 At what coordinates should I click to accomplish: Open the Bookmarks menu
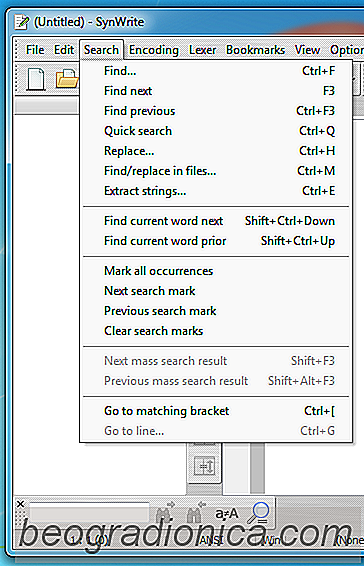tap(255, 50)
